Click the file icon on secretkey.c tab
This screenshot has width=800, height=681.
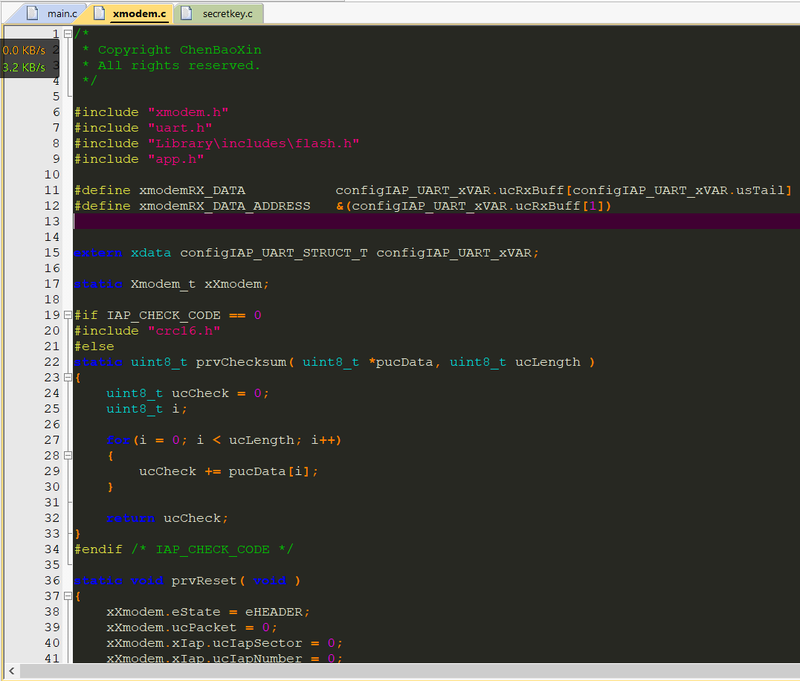pos(187,13)
